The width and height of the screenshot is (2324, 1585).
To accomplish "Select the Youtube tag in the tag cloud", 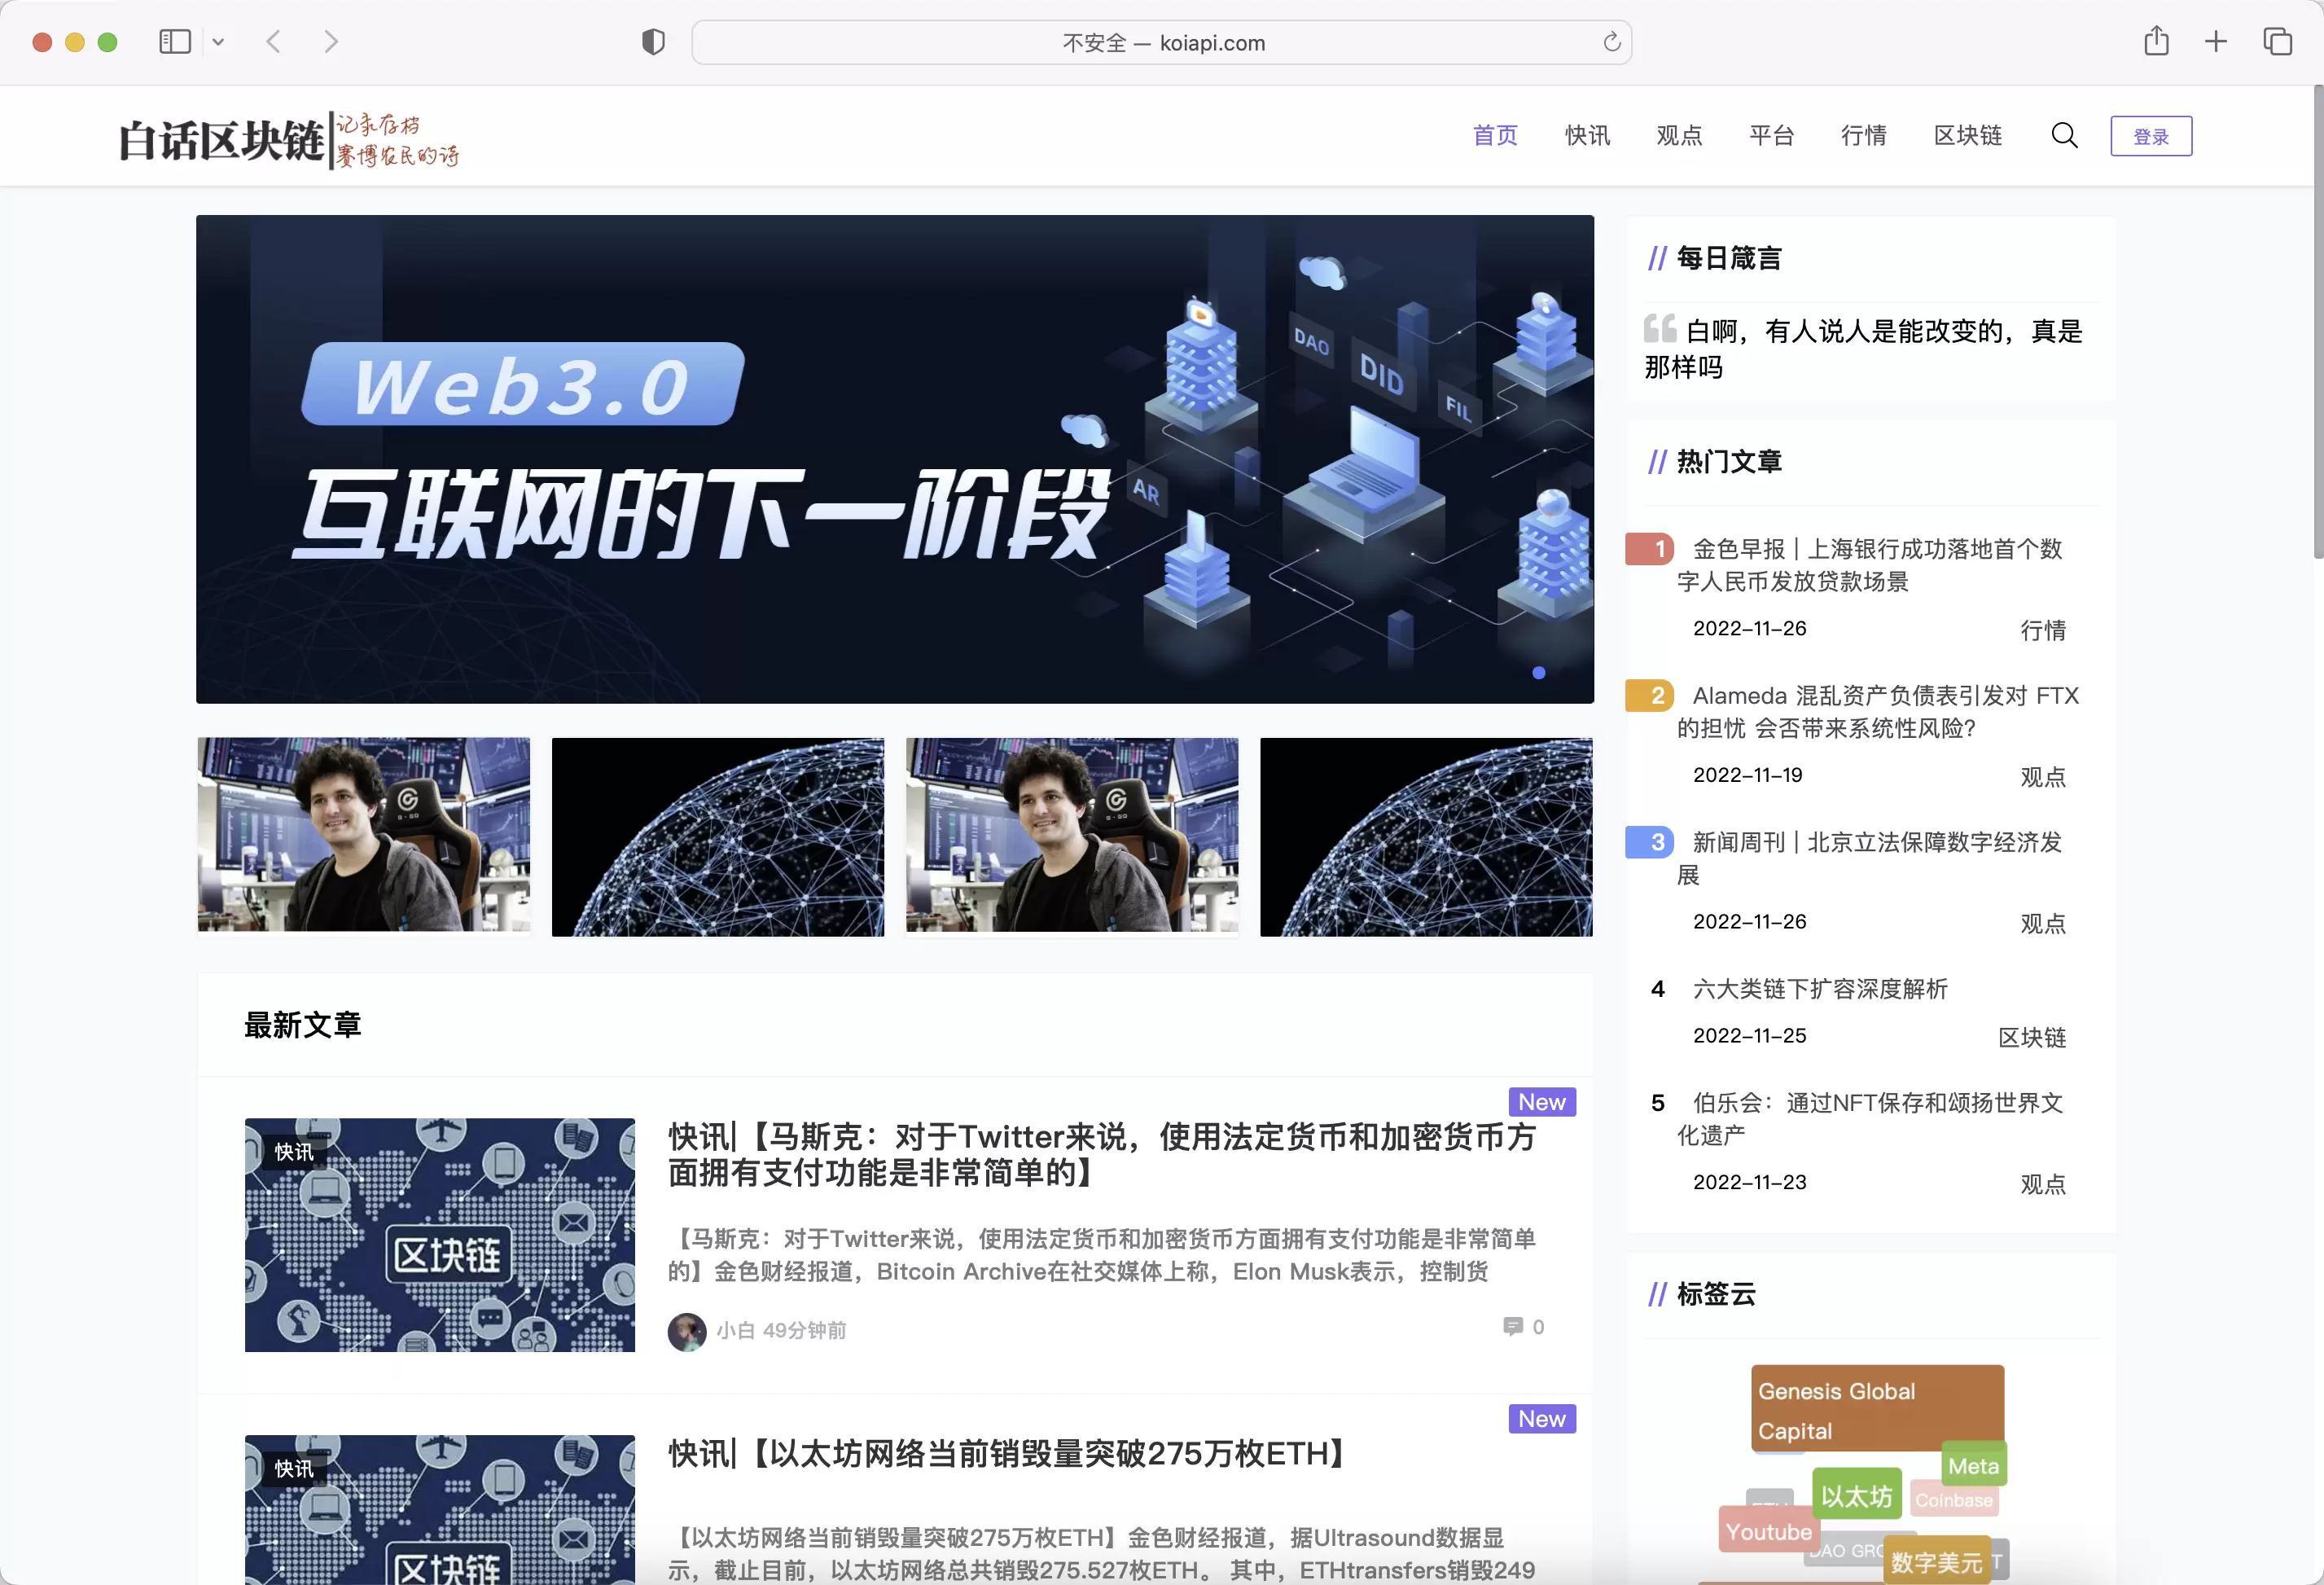I will [1768, 1531].
